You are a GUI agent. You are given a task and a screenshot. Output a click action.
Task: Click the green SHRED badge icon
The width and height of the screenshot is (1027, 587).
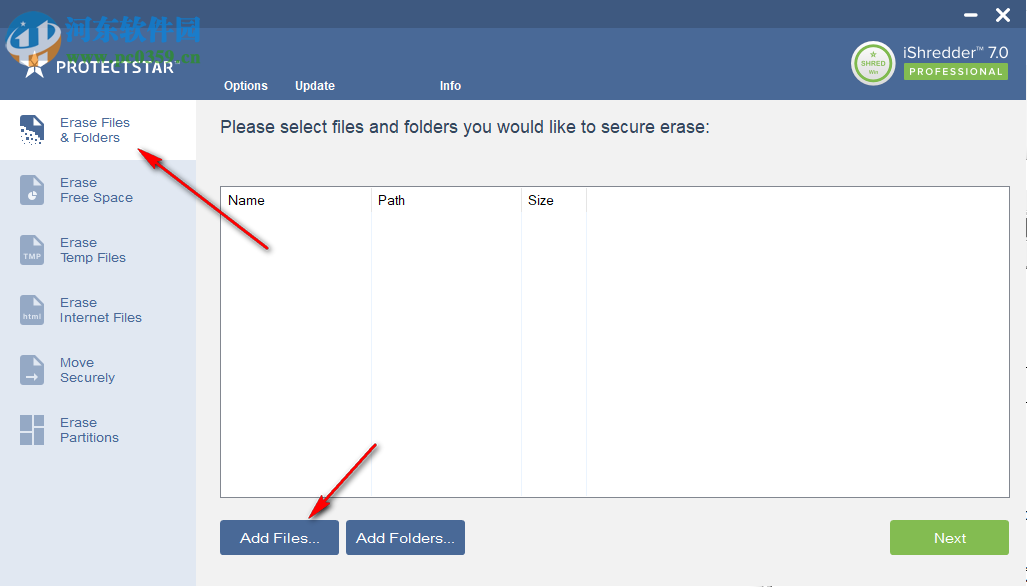(873, 63)
